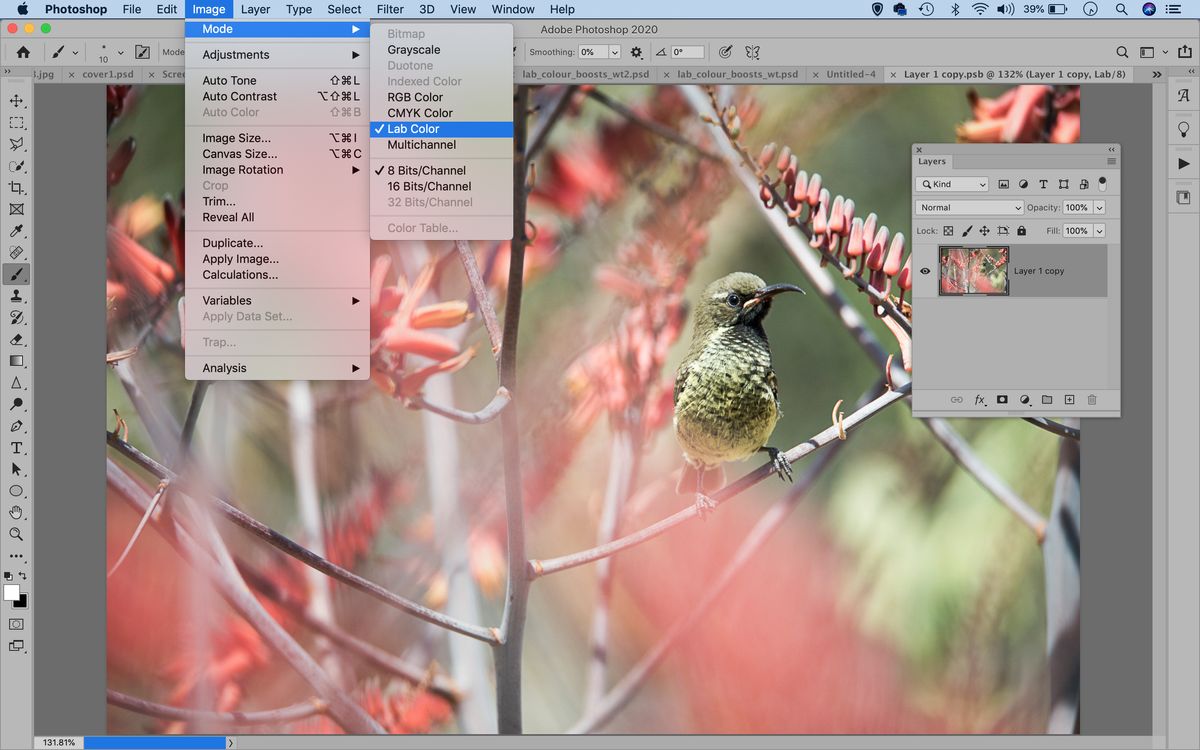Open the foreground color swatch
Screen dimensions: 1200x750
11,590
